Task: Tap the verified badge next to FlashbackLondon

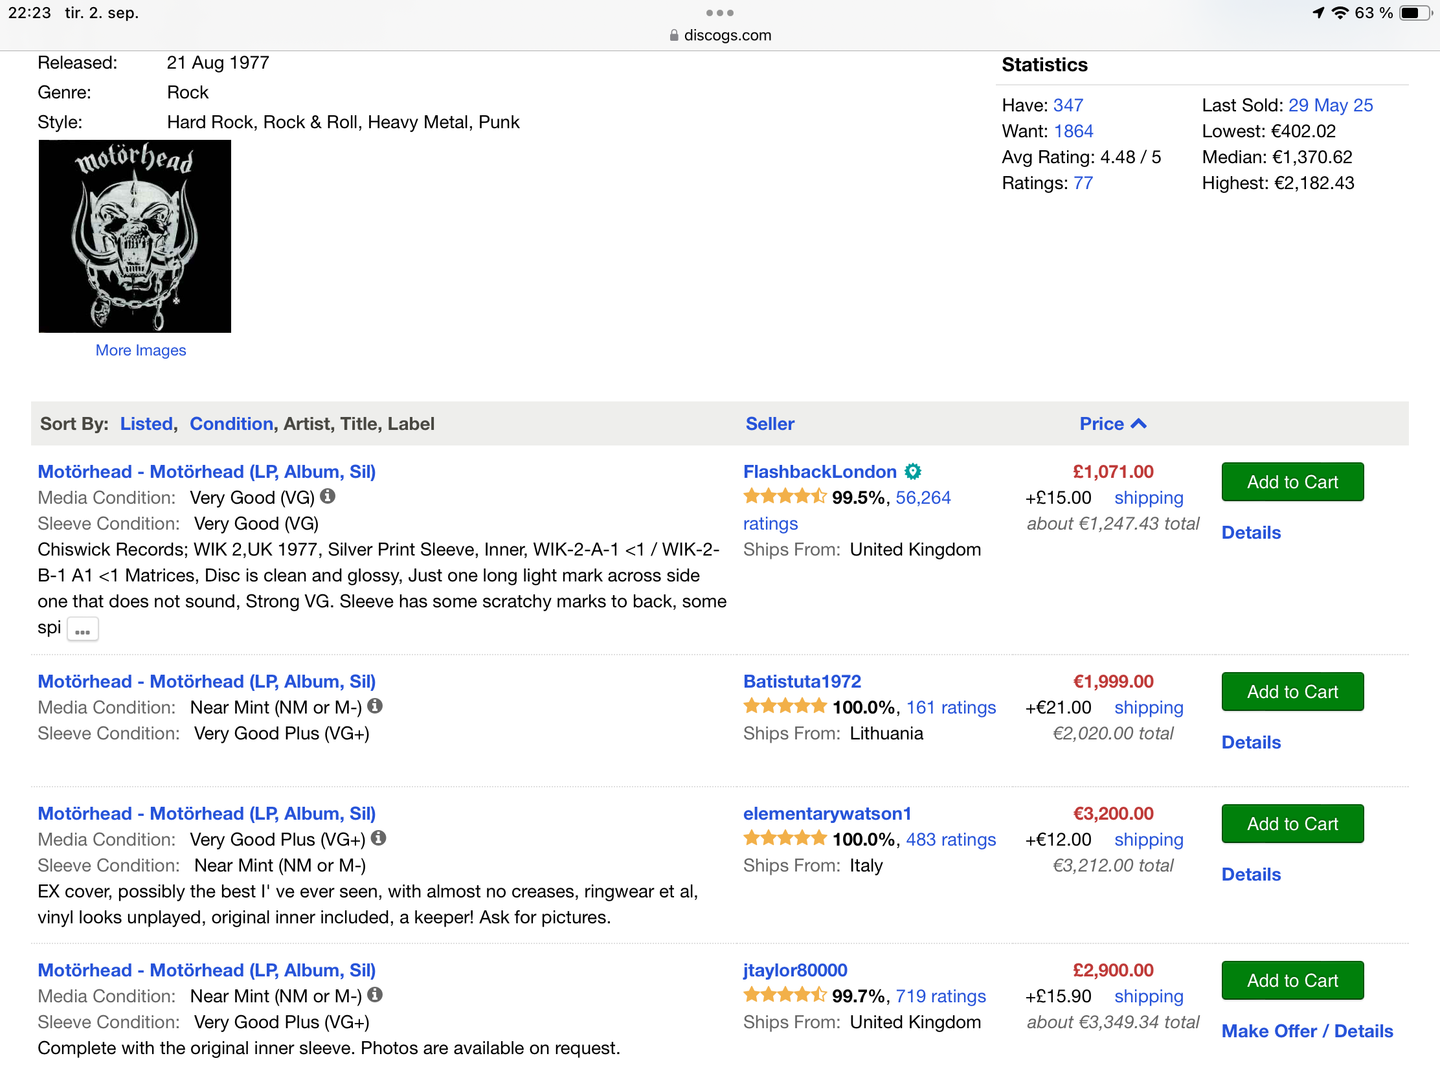Action: coord(913,471)
